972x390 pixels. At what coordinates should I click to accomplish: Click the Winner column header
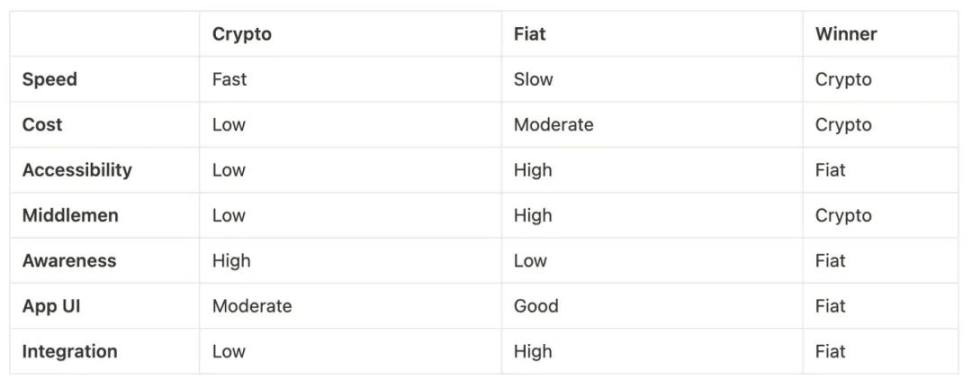pyautogui.click(x=846, y=33)
